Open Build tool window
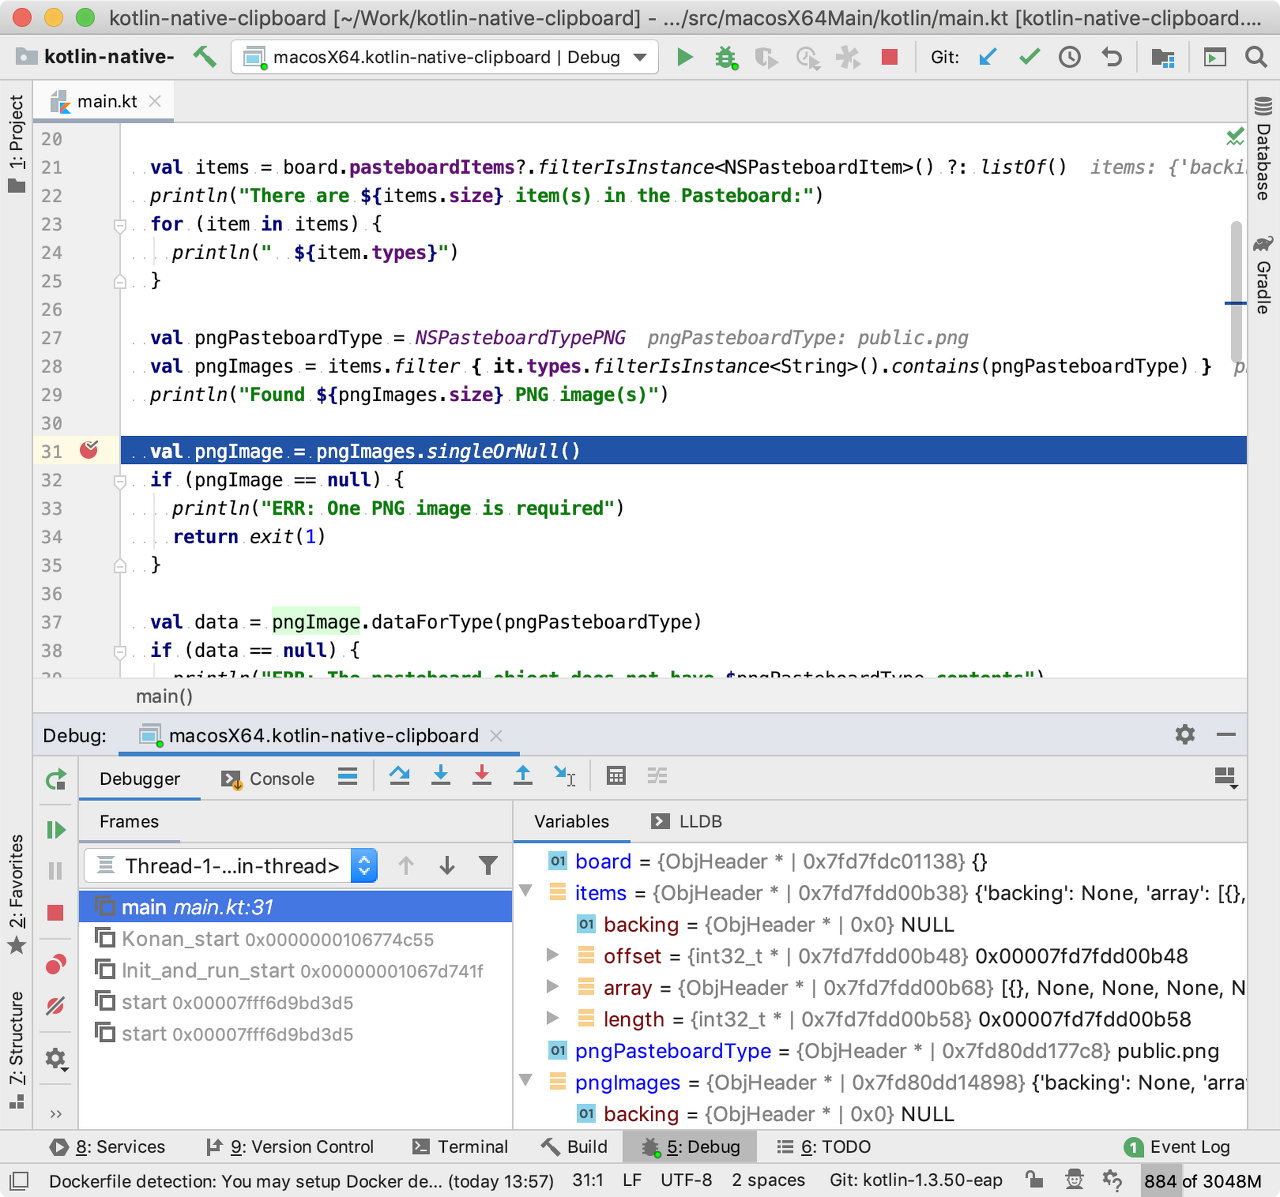The width and height of the screenshot is (1280, 1197). [x=575, y=1147]
